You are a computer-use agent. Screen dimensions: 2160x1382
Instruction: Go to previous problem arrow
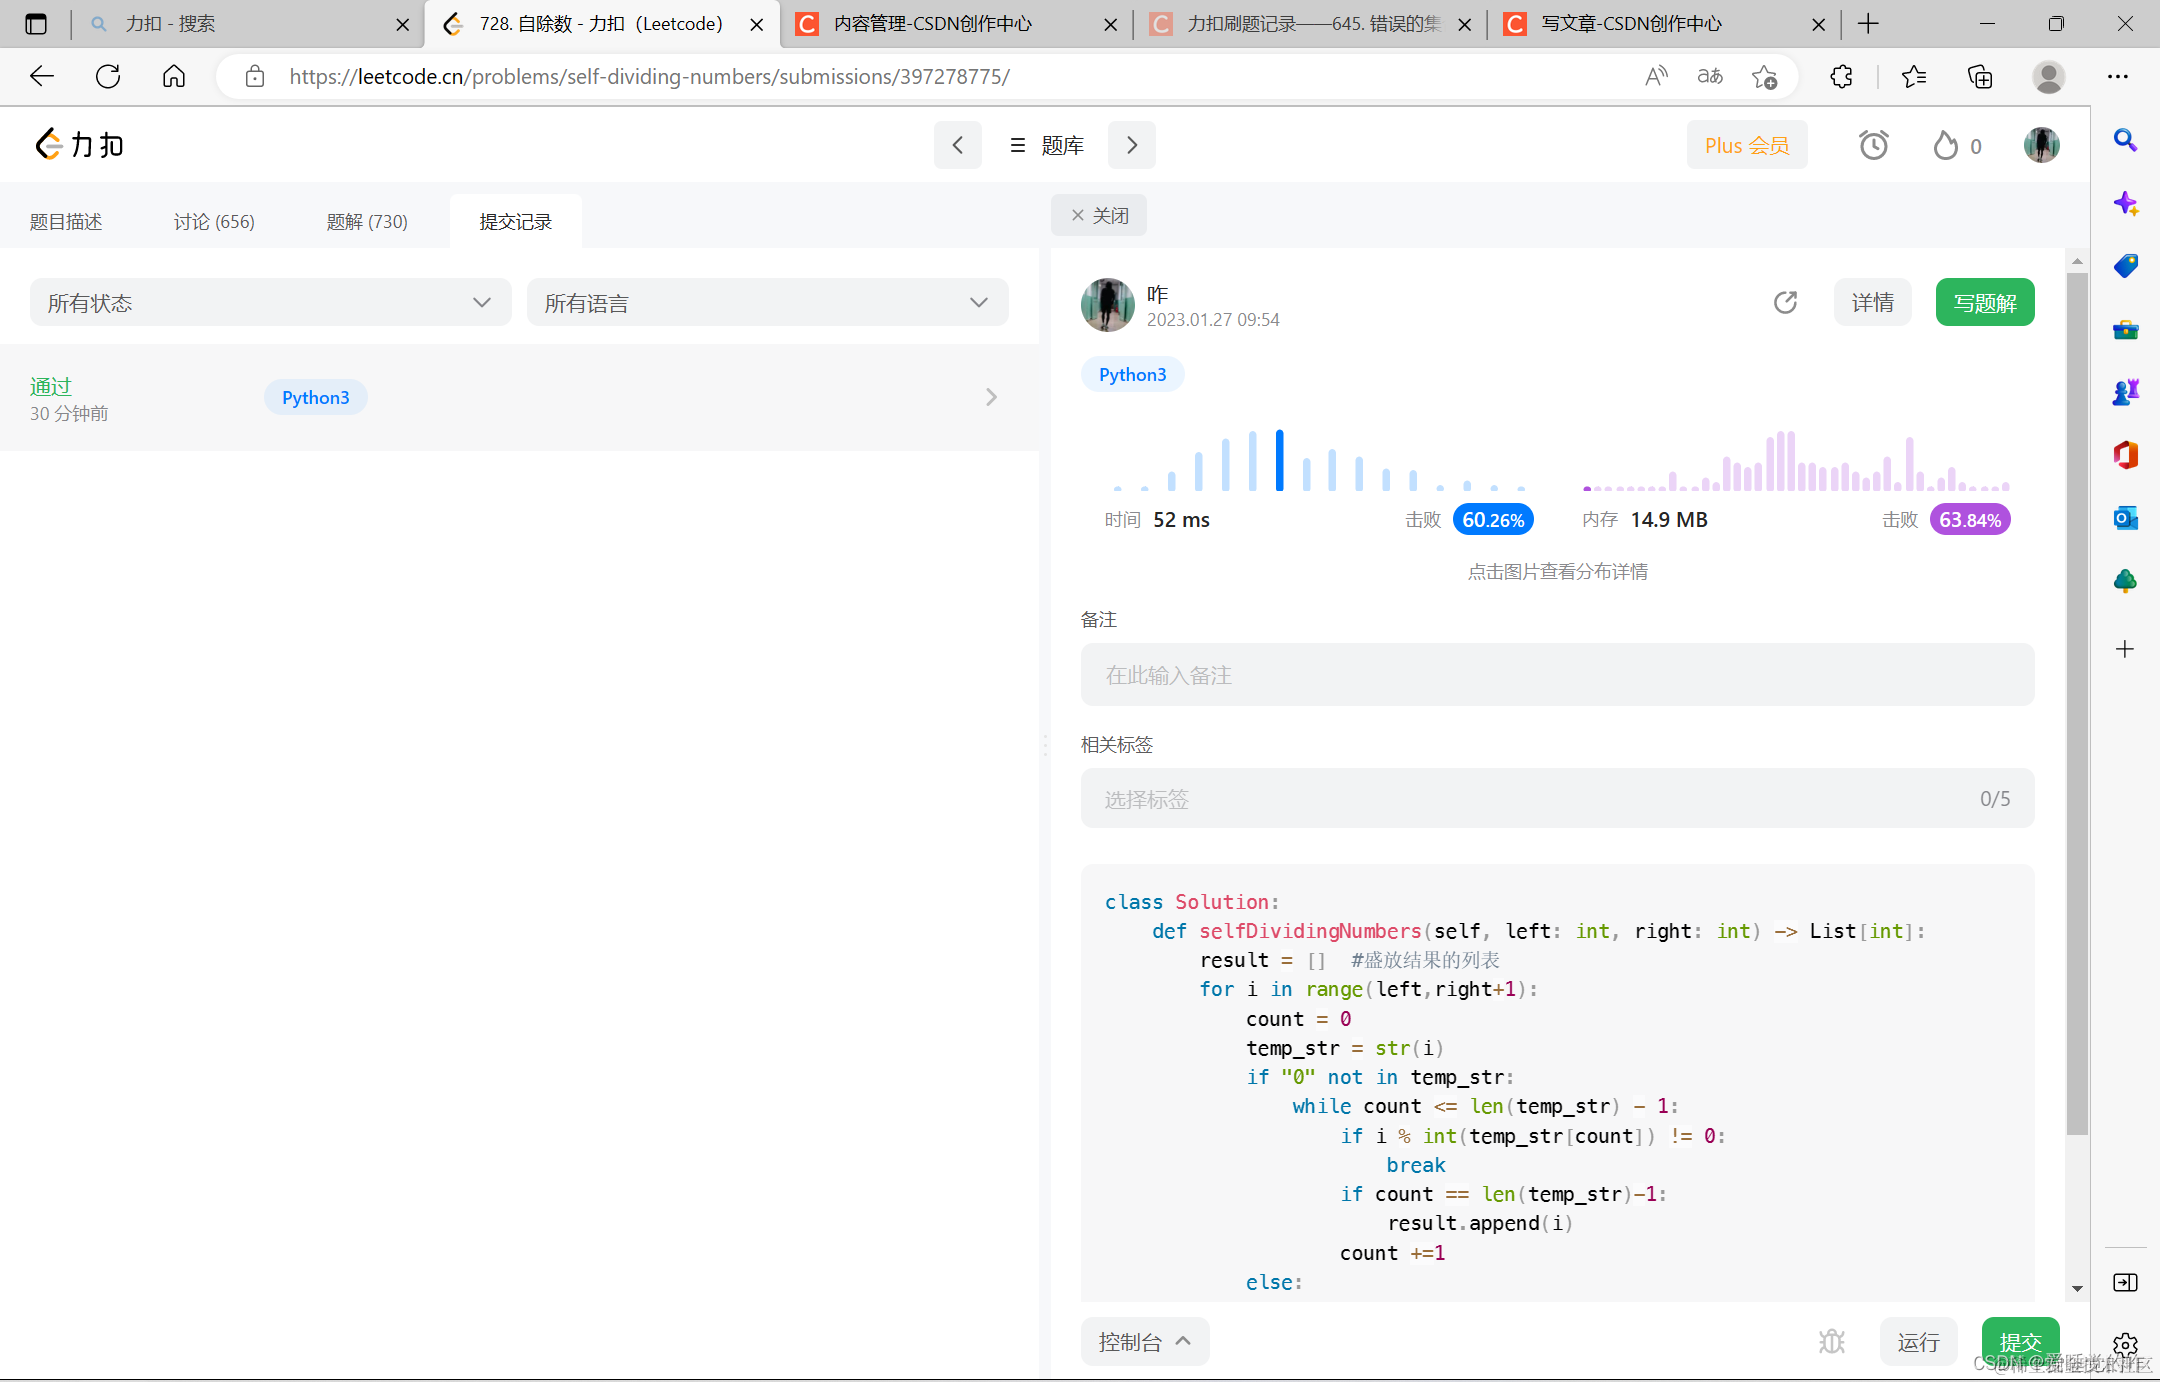pyautogui.click(x=957, y=146)
